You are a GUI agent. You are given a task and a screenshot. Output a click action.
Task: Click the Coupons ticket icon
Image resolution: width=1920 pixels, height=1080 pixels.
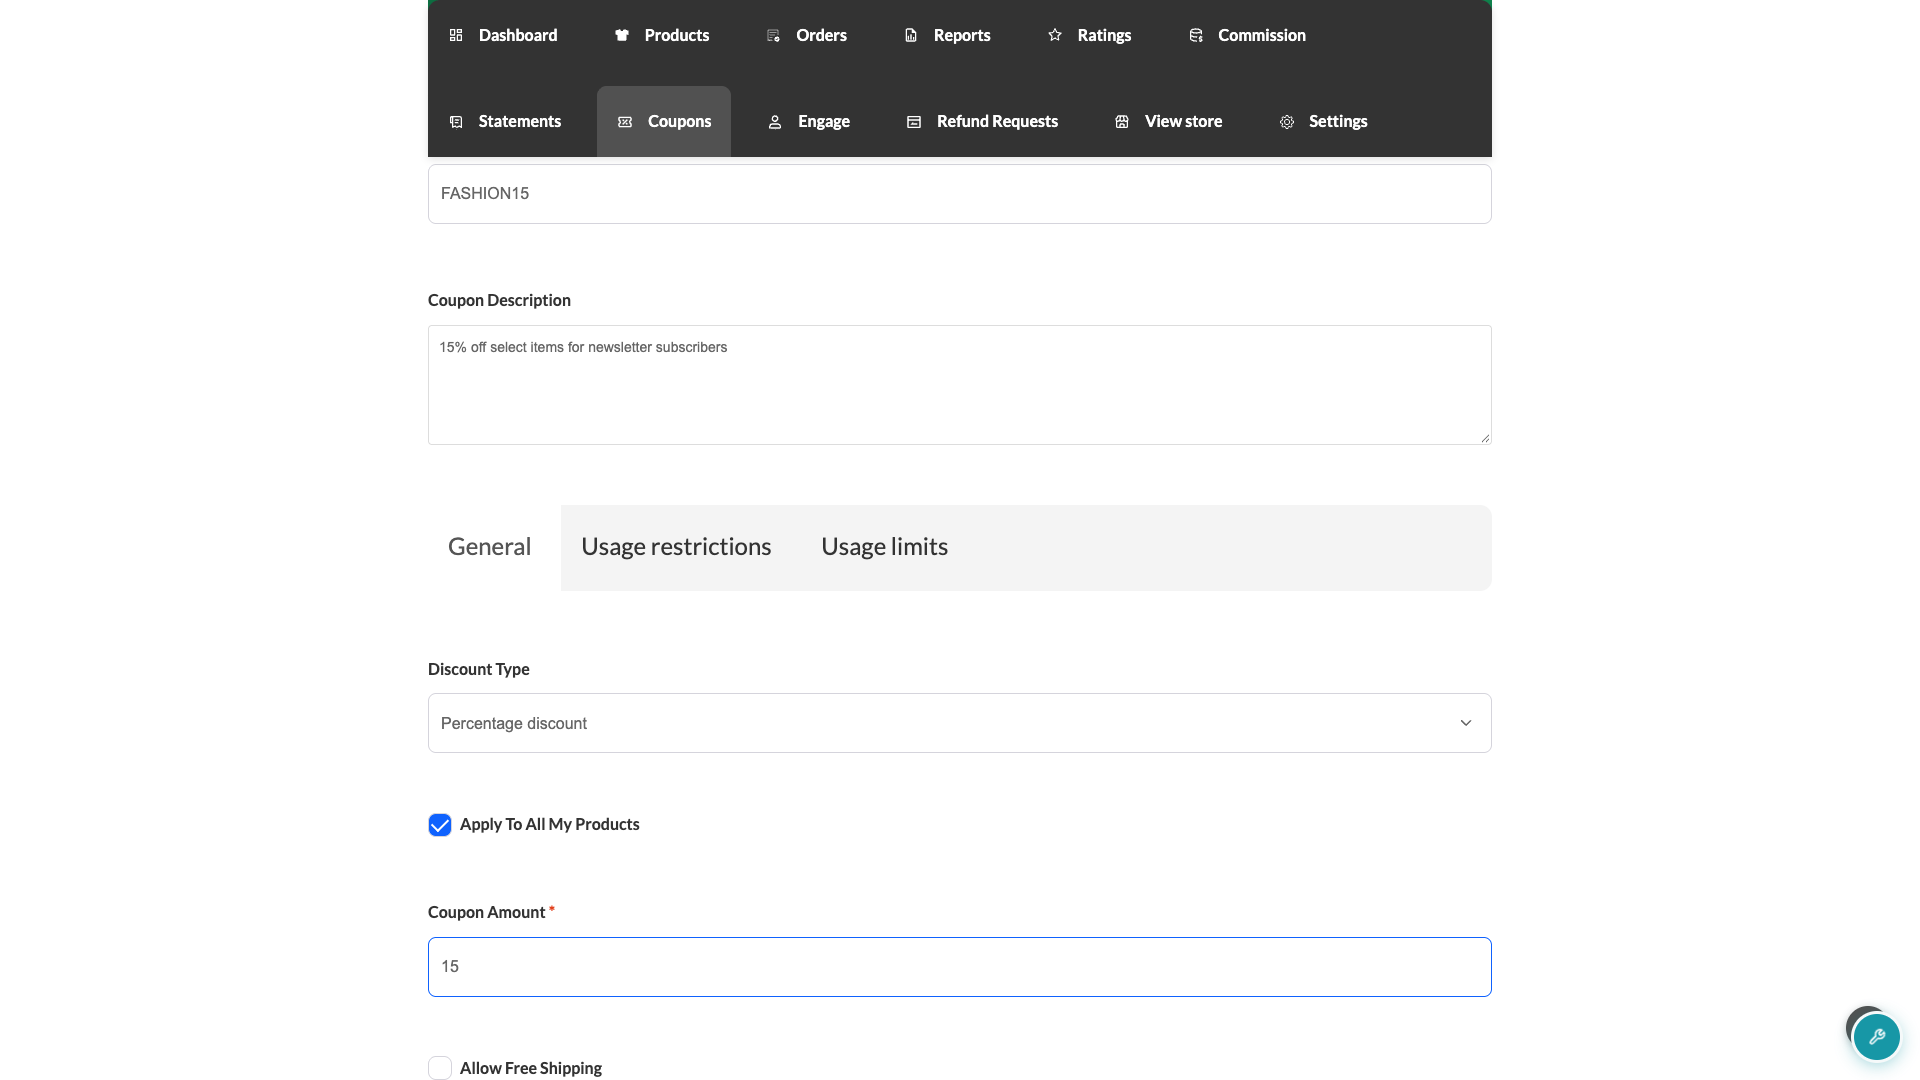click(625, 121)
